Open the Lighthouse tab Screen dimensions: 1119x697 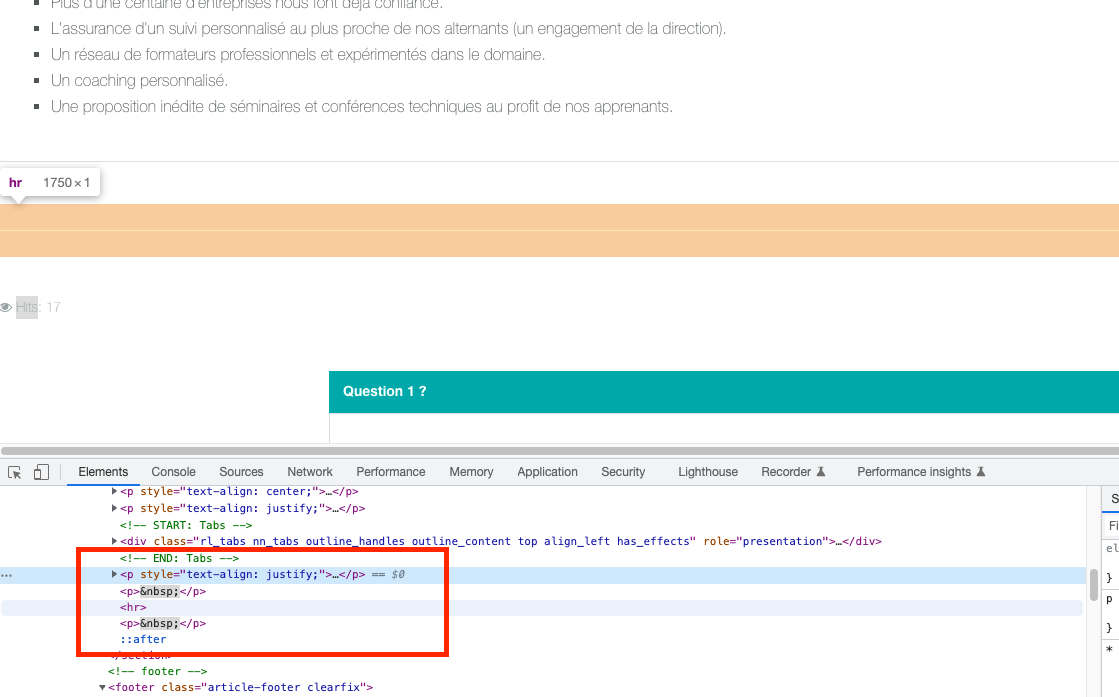(x=707, y=472)
